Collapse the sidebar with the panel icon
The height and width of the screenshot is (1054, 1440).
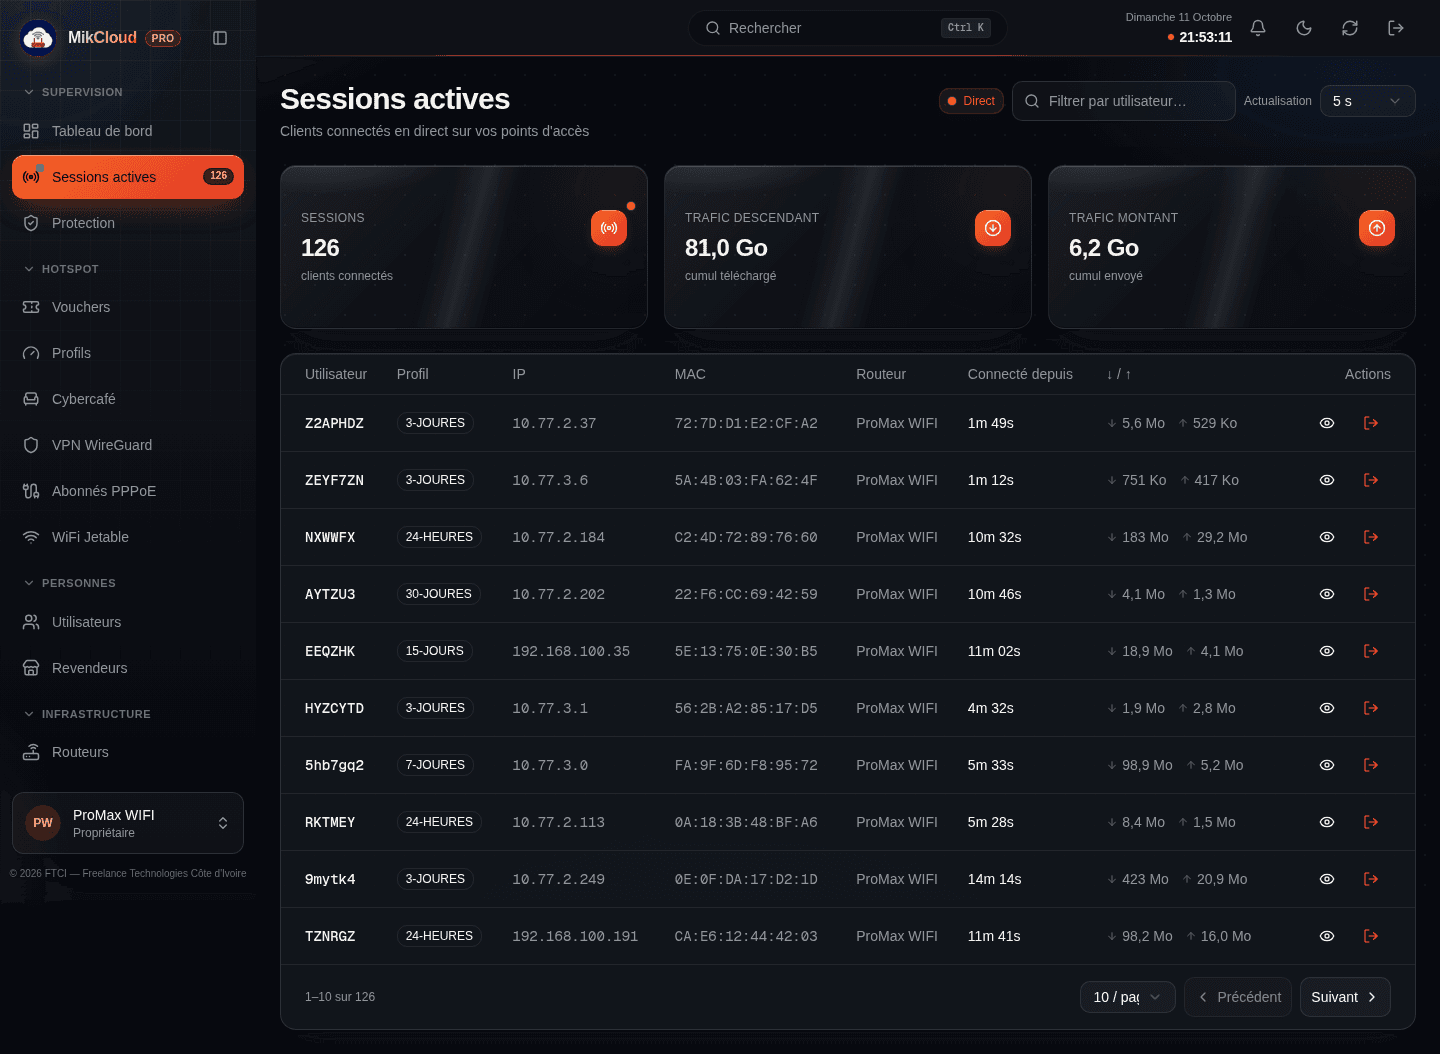pos(220,38)
